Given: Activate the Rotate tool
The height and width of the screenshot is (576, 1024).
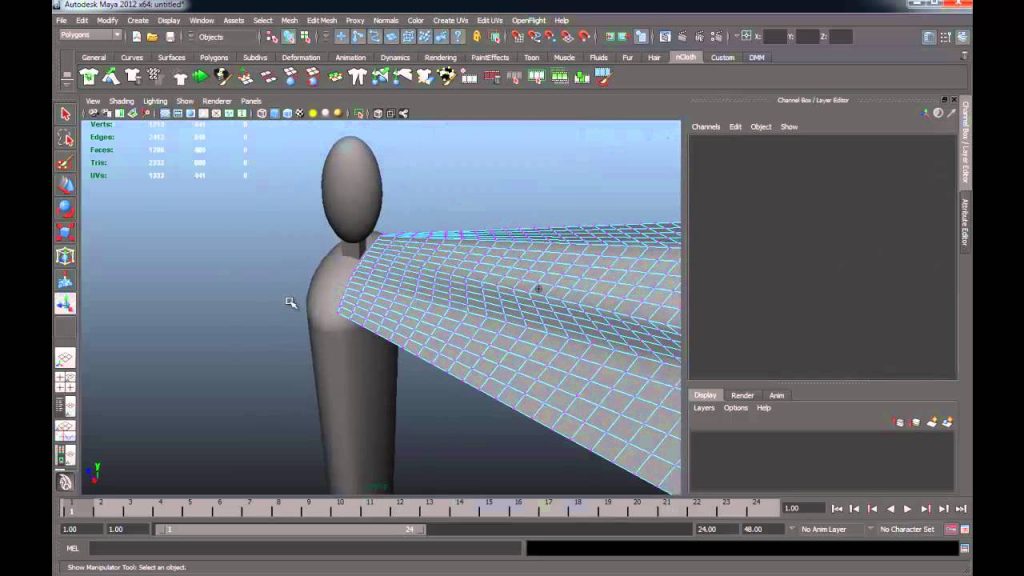Looking at the screenshot, I should coord(65,209).
